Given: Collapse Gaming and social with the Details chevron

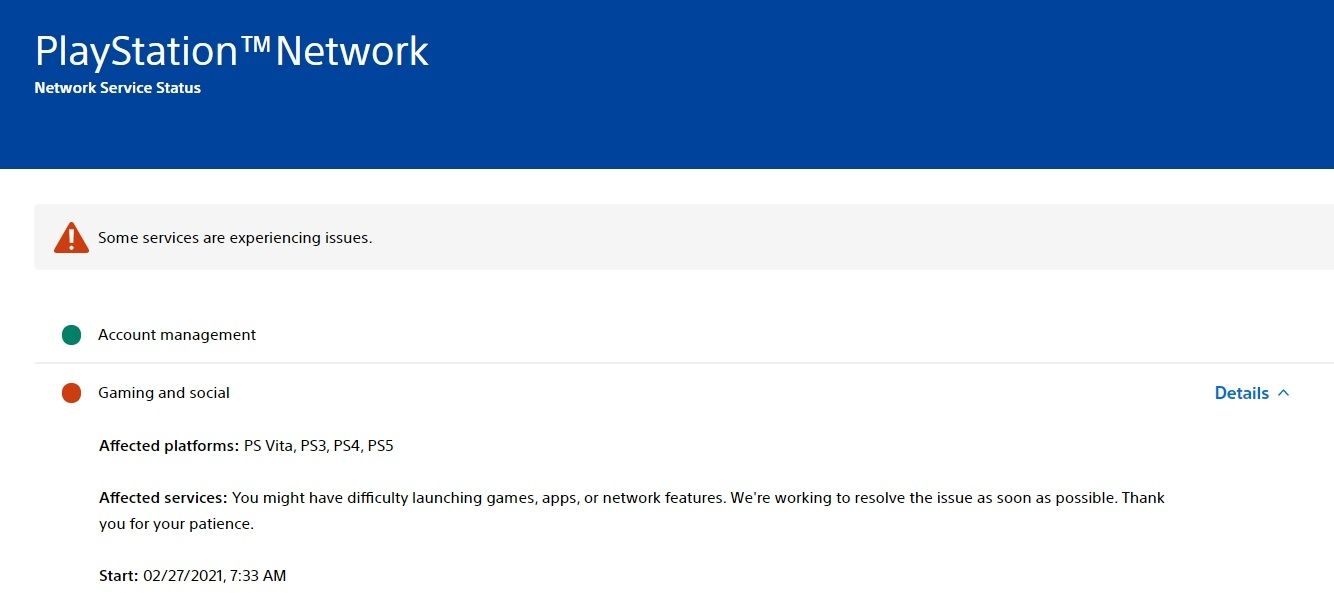Looking at the screenshot, I should click(x=1284, y=393).
